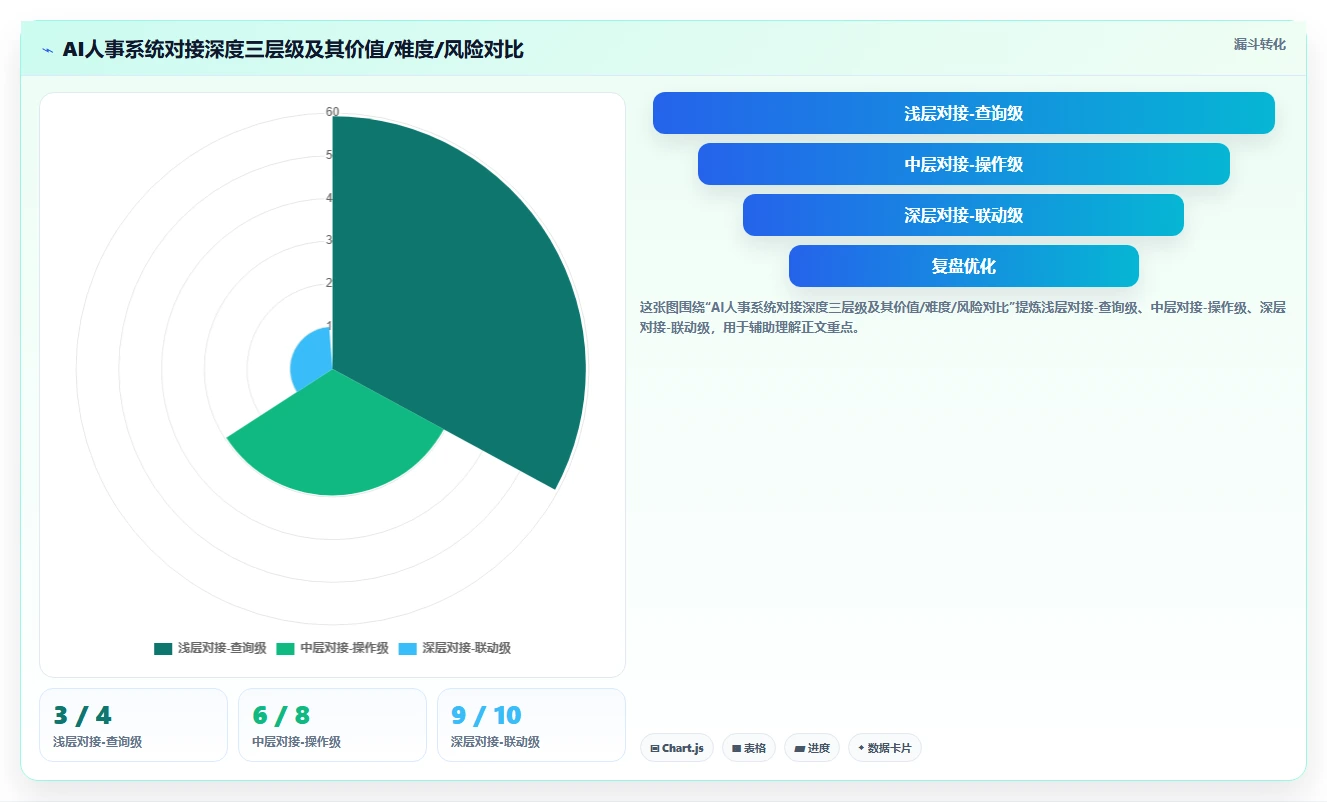1327x802 pixels.
Task: Select the 深层对接-联动级 funnel bar
Action: tap(963, 215)
